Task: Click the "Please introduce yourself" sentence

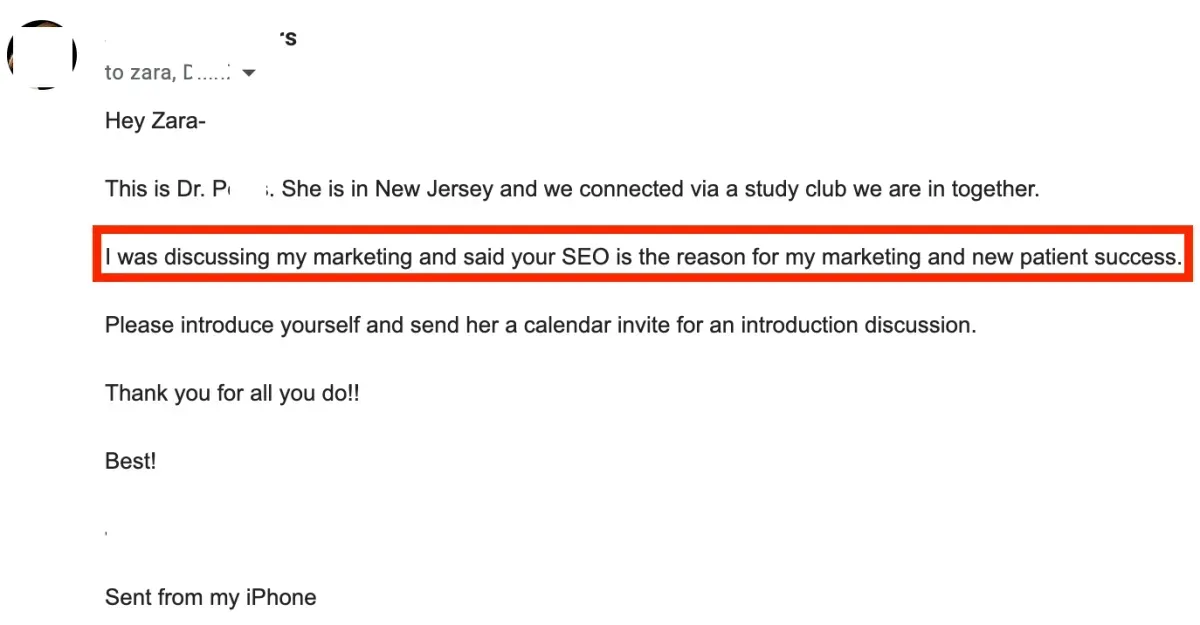Action: [x=540, y=325]
